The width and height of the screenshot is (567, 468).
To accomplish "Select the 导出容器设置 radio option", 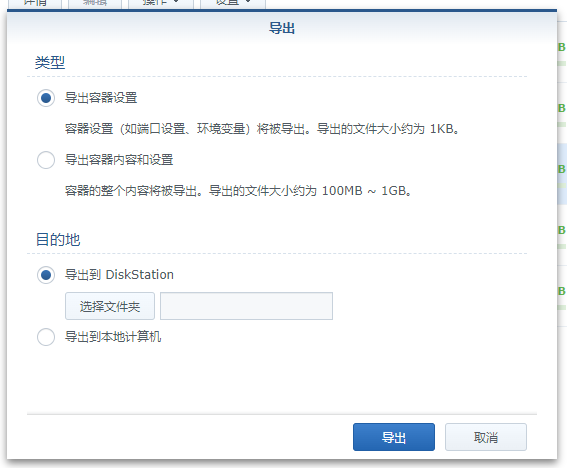I will pyautogui.click(x=46, y=98).
